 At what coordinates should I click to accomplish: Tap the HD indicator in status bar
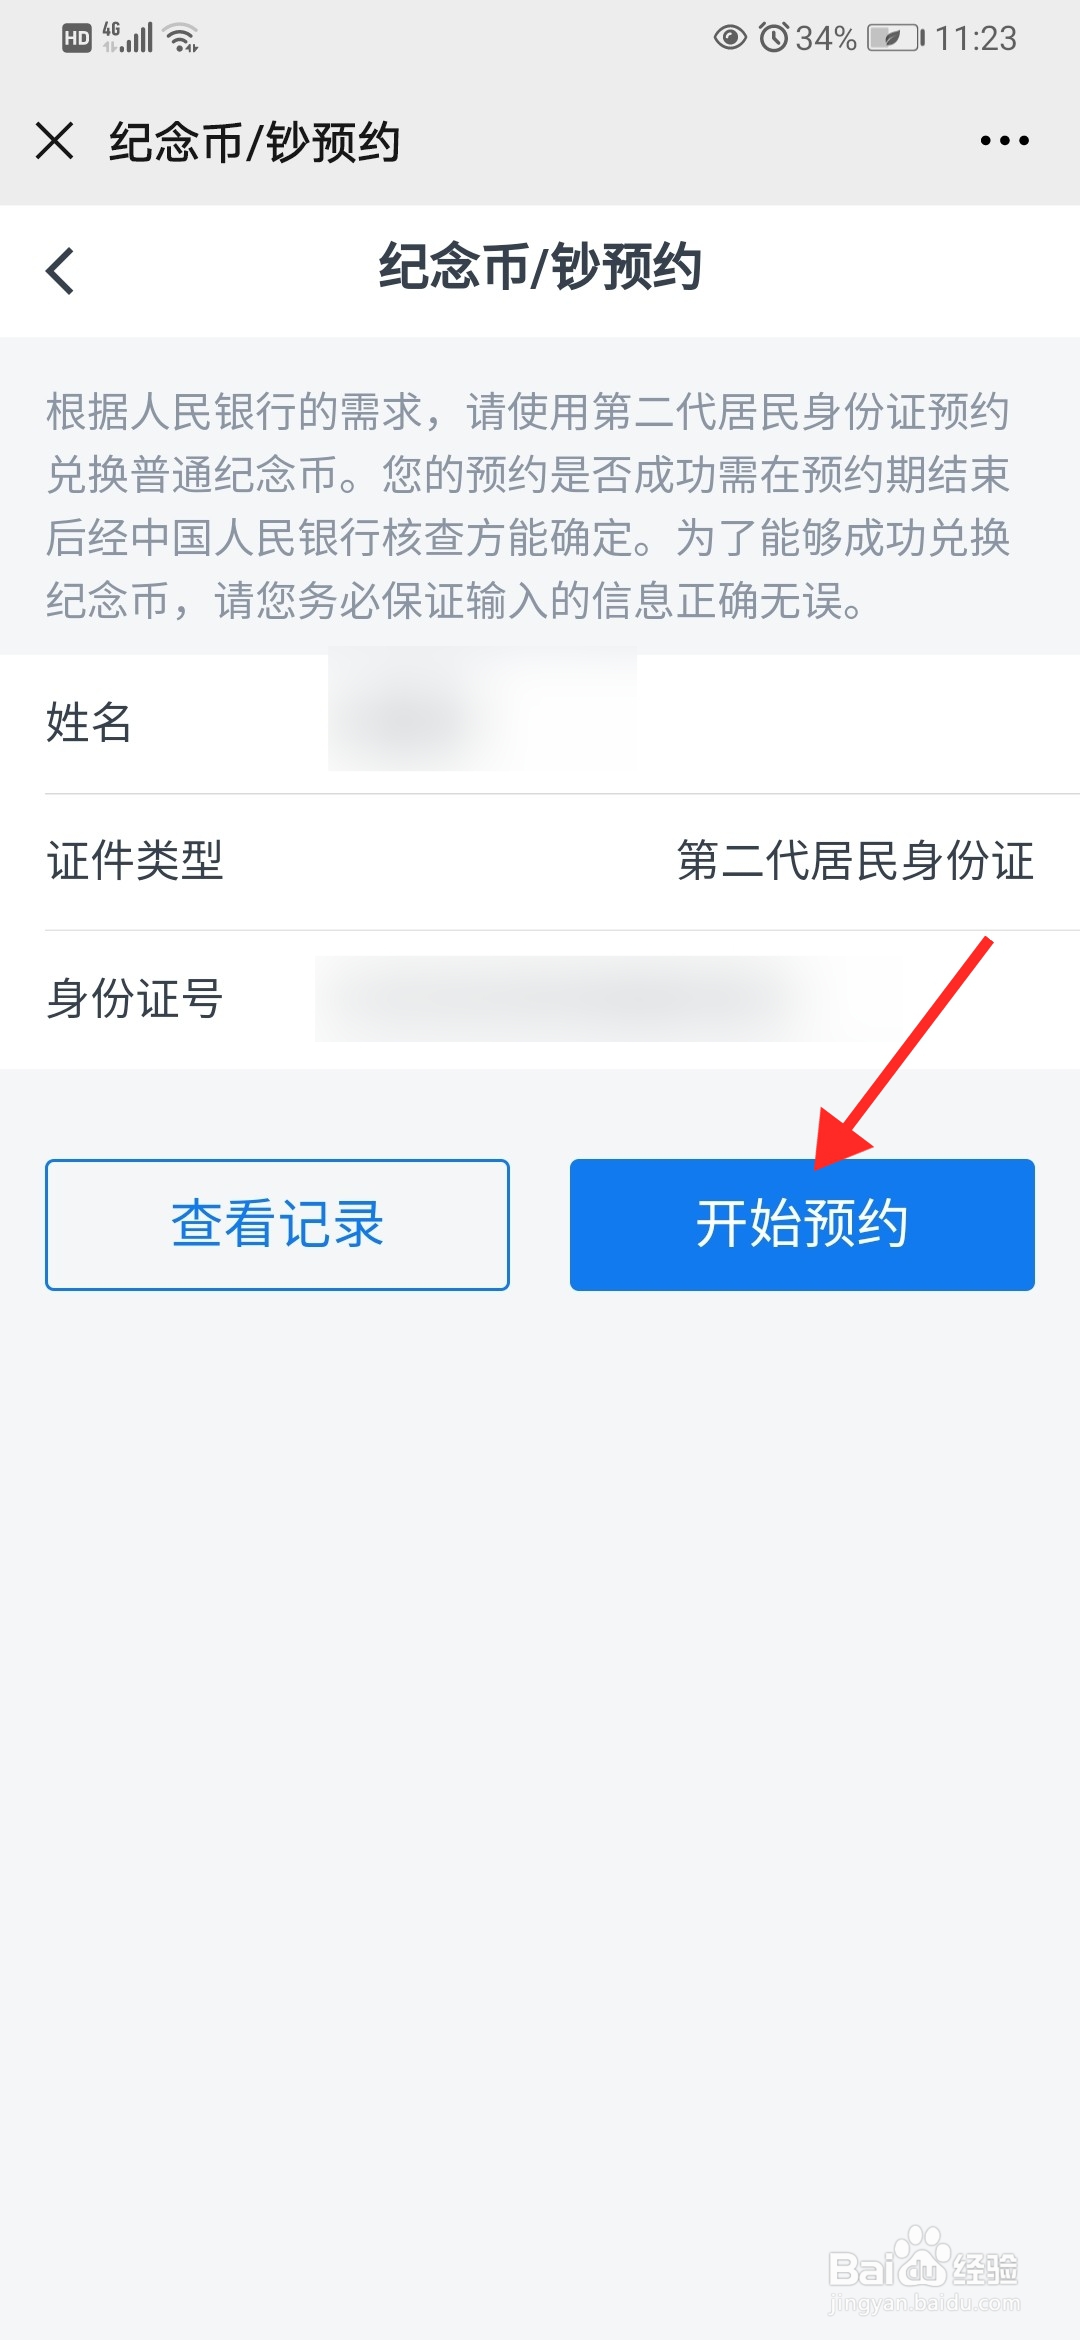coord(76,38)
